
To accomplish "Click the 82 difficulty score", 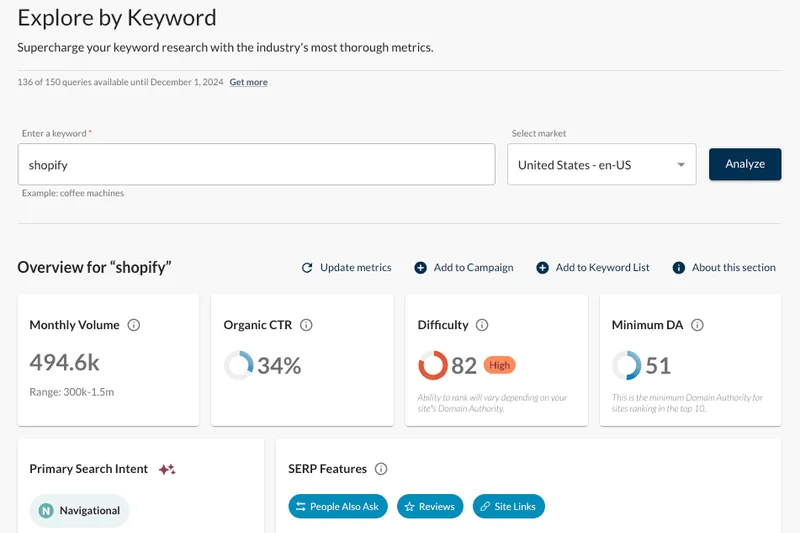I will pyautogui.click(x=464, y=366).
